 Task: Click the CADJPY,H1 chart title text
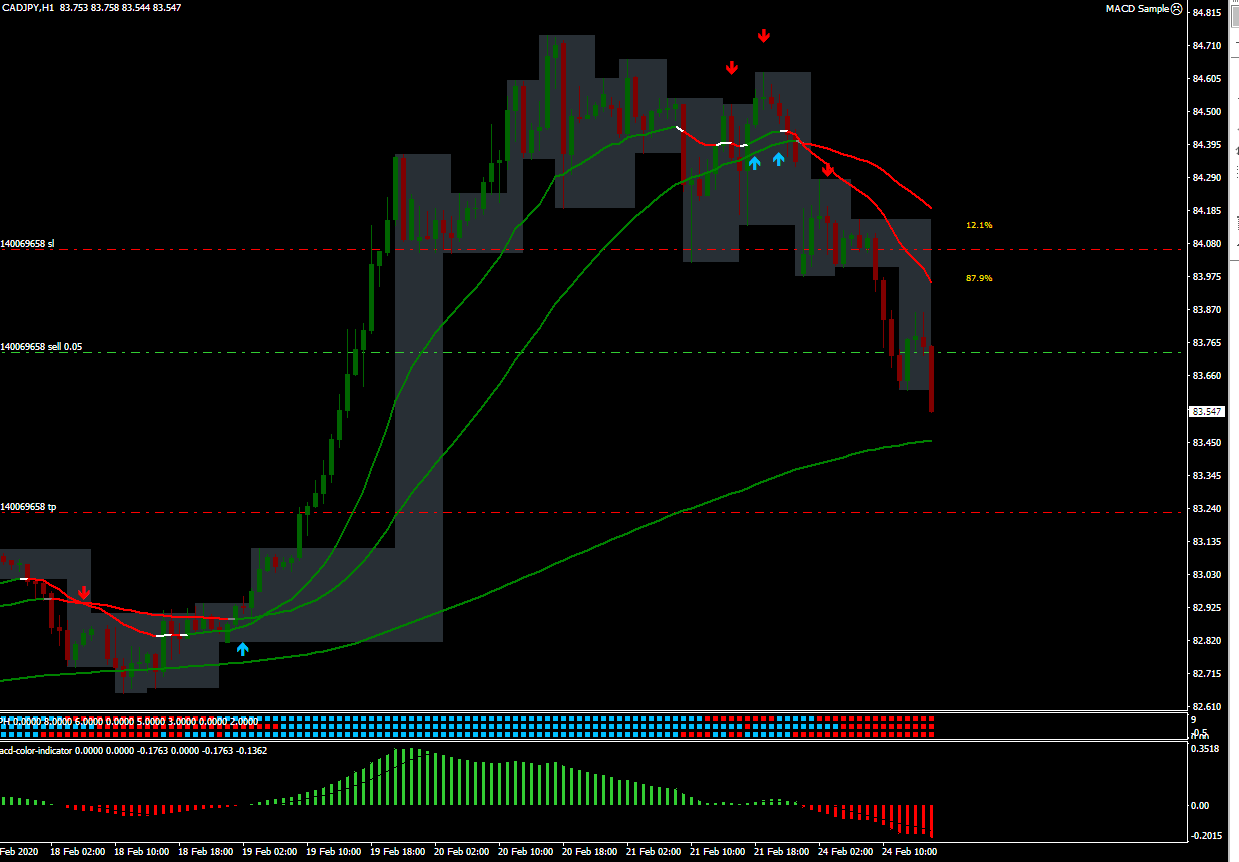pyautogui.click(x=28, y=7)
